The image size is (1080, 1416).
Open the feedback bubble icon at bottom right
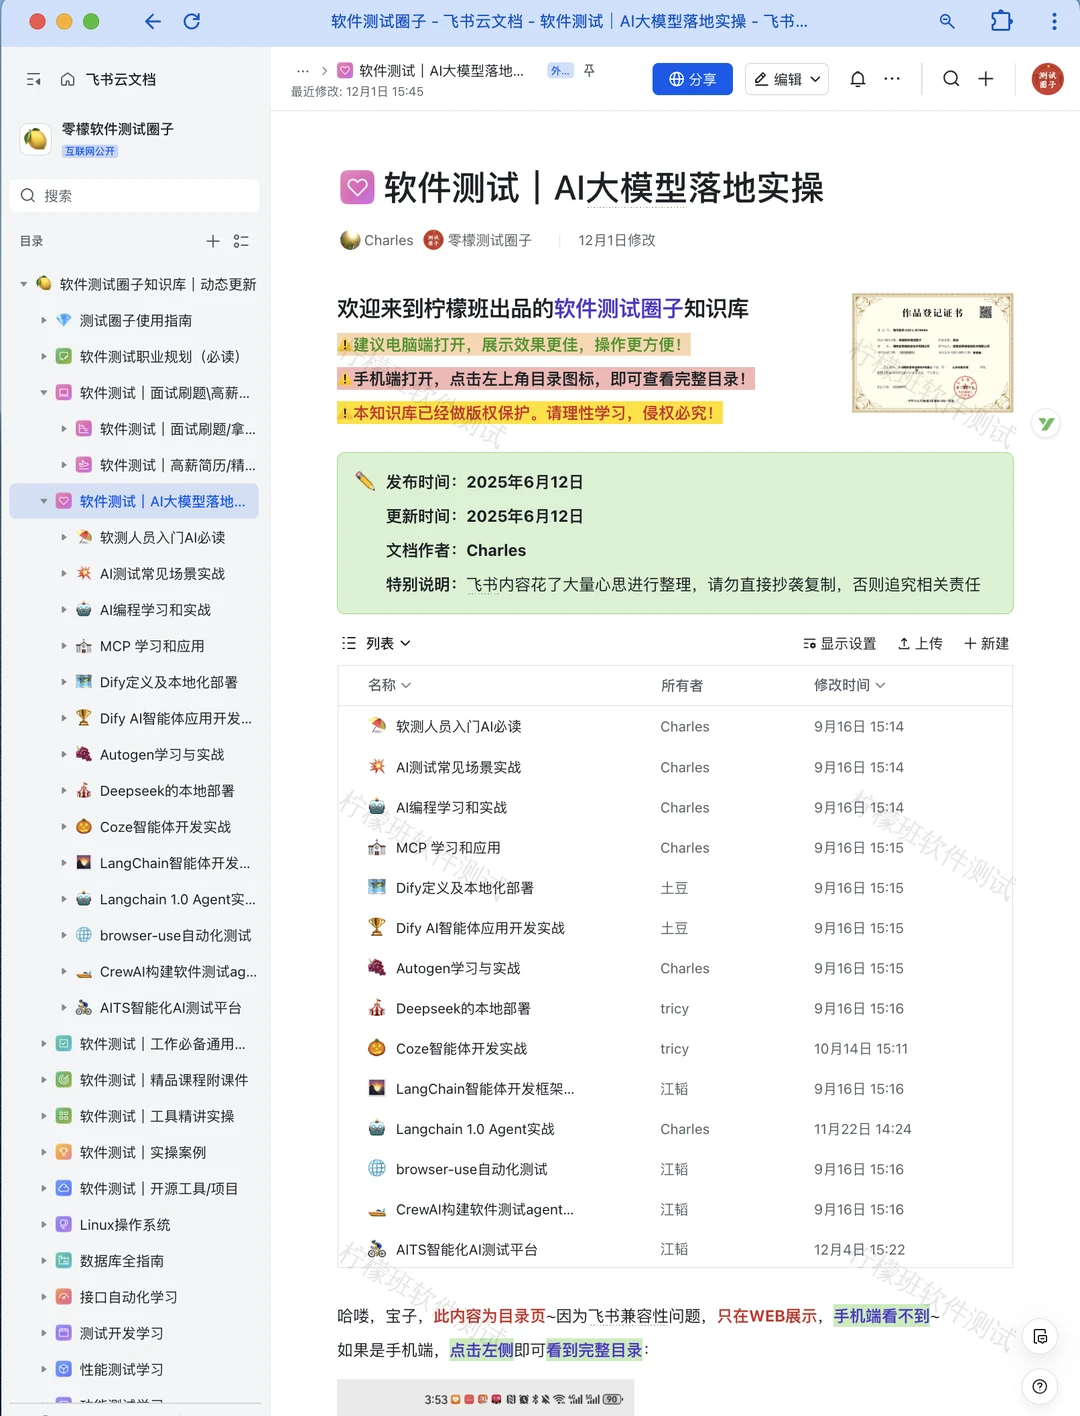click(1041, 1336)
